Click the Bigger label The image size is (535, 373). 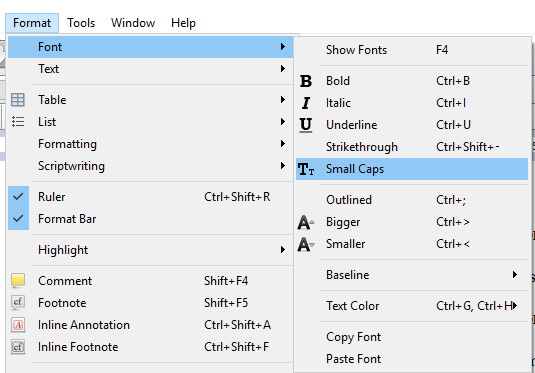(343, 222)
